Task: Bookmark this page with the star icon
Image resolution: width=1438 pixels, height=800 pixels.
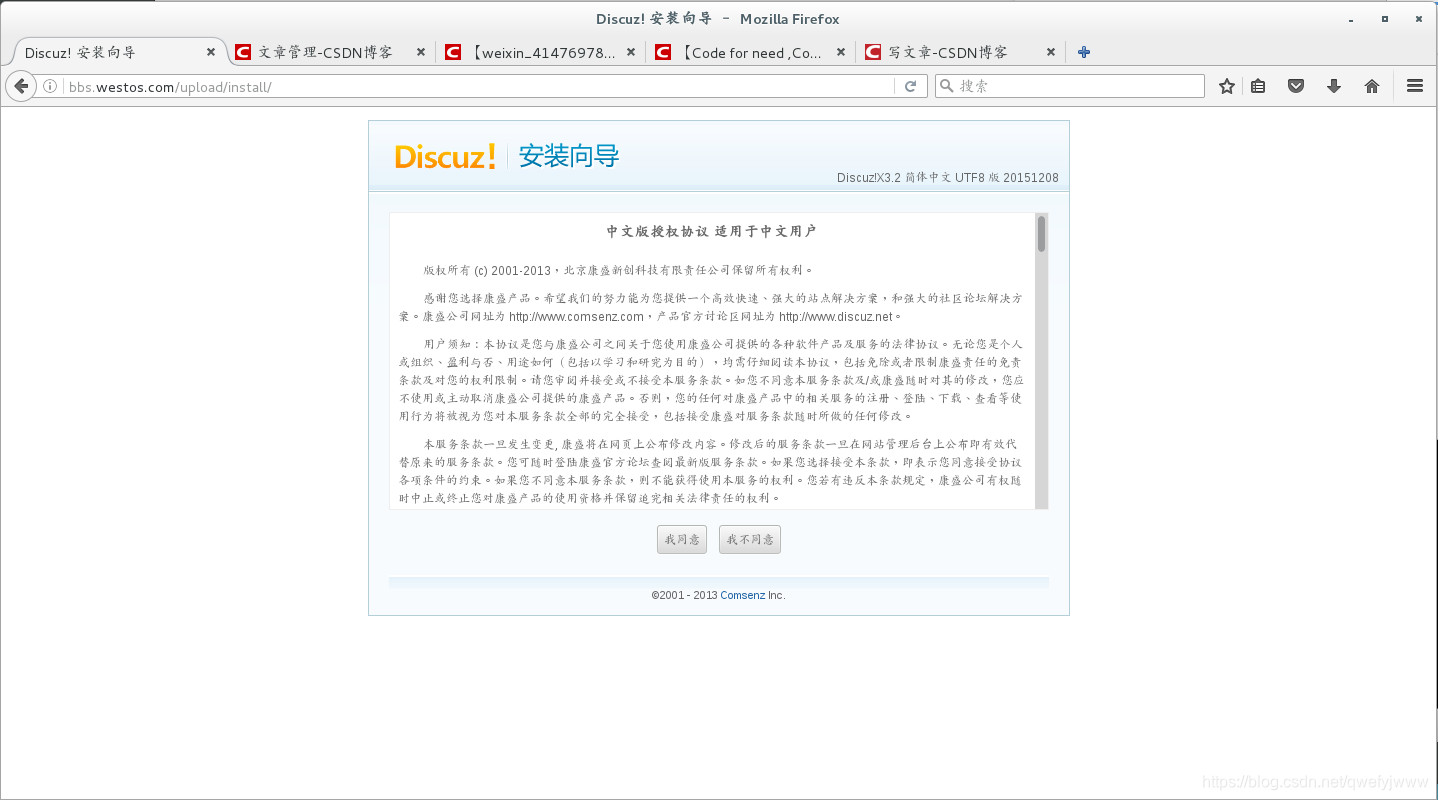Action: [1227, 86]
